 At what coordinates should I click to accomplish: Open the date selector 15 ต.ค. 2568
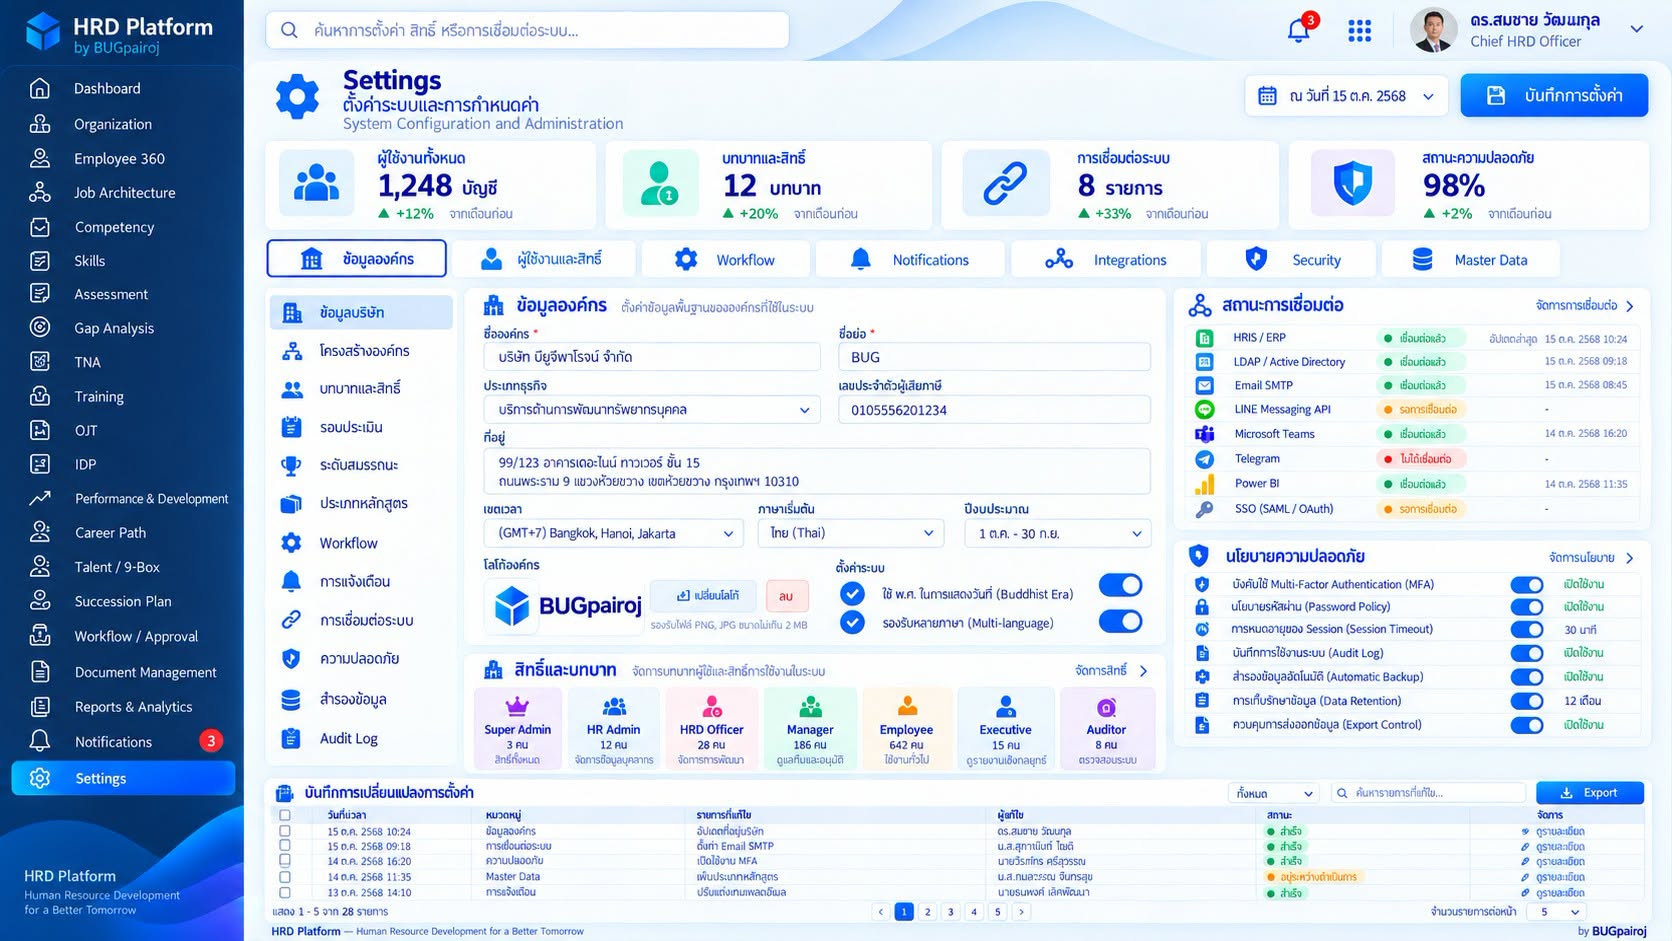(1347, 96)
